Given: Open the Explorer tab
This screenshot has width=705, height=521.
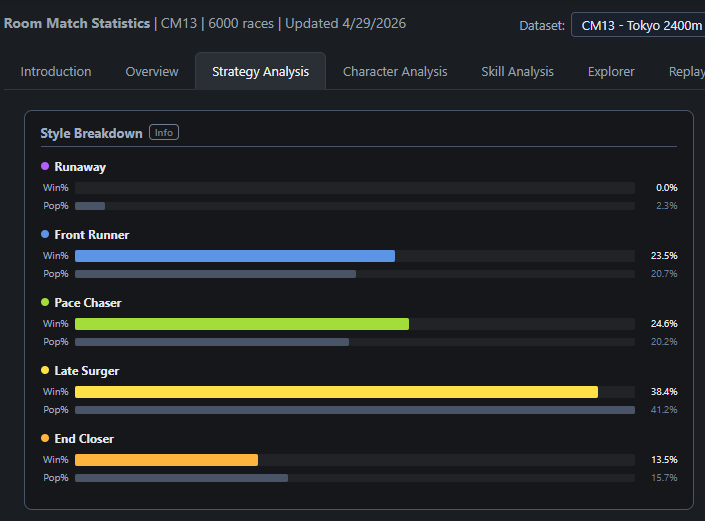Looking at the screenshot, I should click(x=611, y=71).
